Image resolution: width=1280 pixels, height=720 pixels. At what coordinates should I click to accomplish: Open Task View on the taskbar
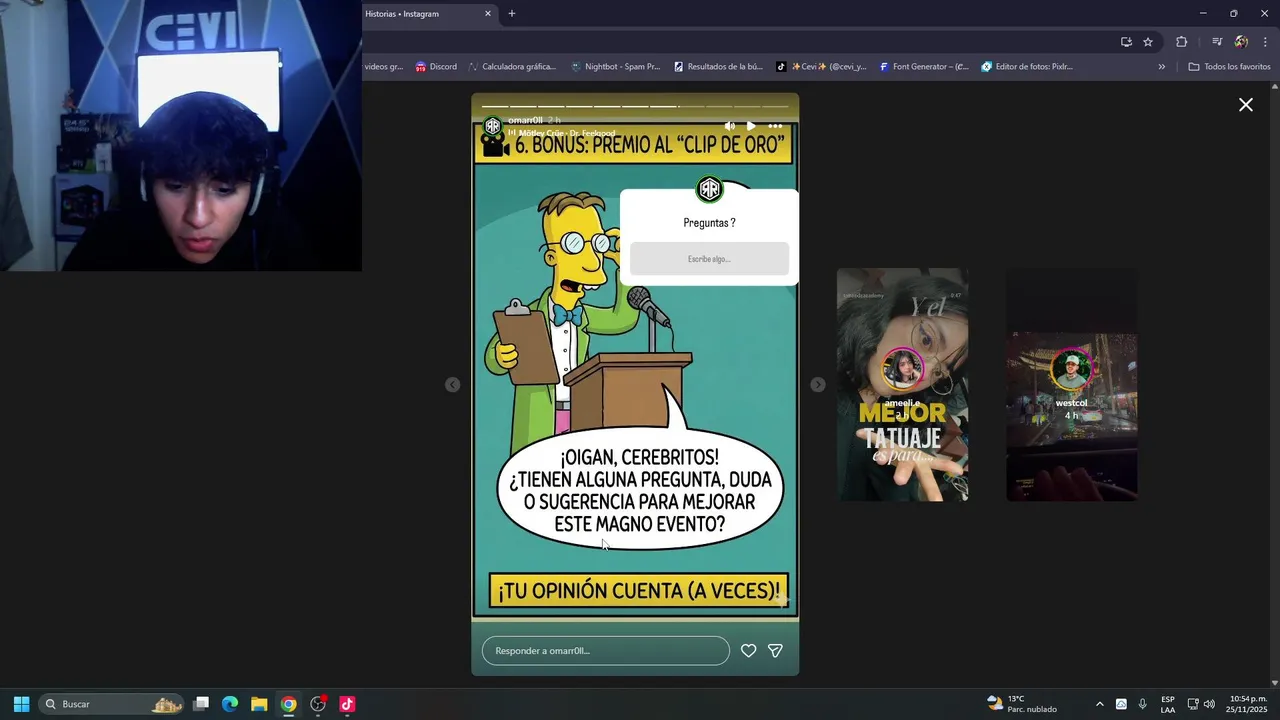tap(201, 704)
